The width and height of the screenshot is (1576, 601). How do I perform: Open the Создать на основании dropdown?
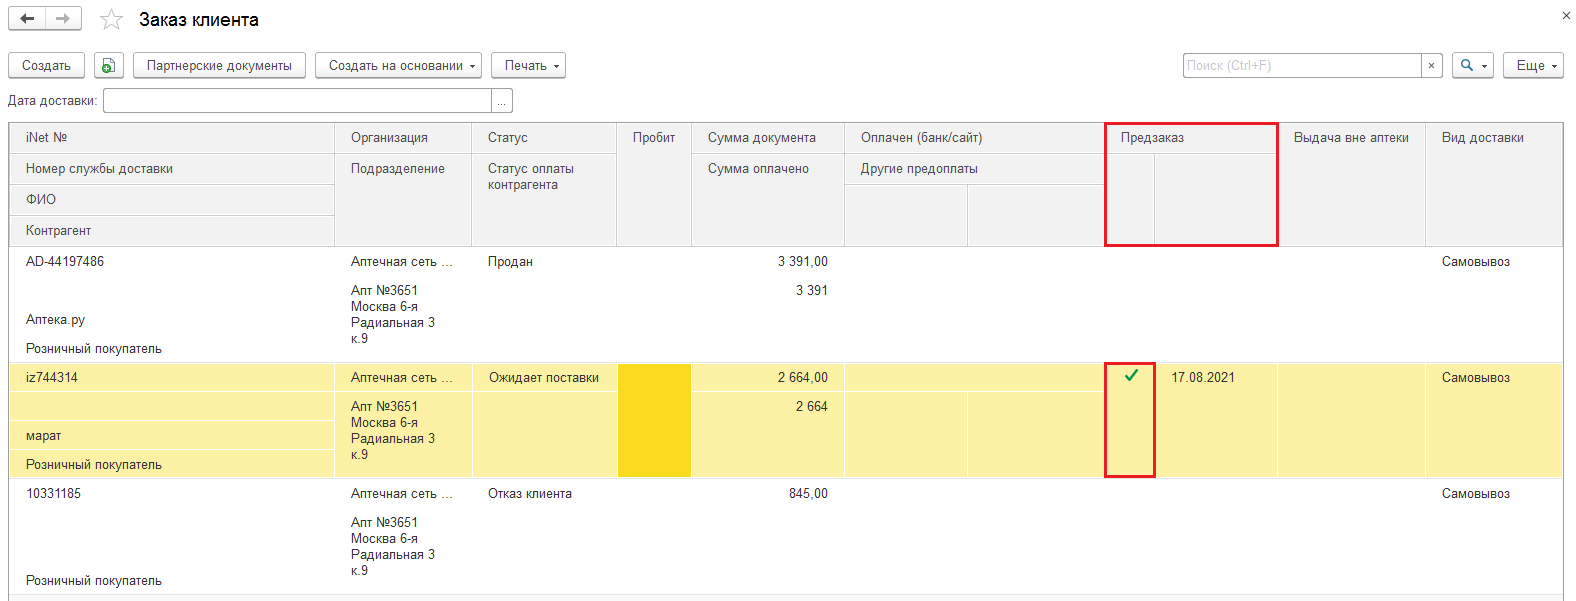click(x=398, y=66)
